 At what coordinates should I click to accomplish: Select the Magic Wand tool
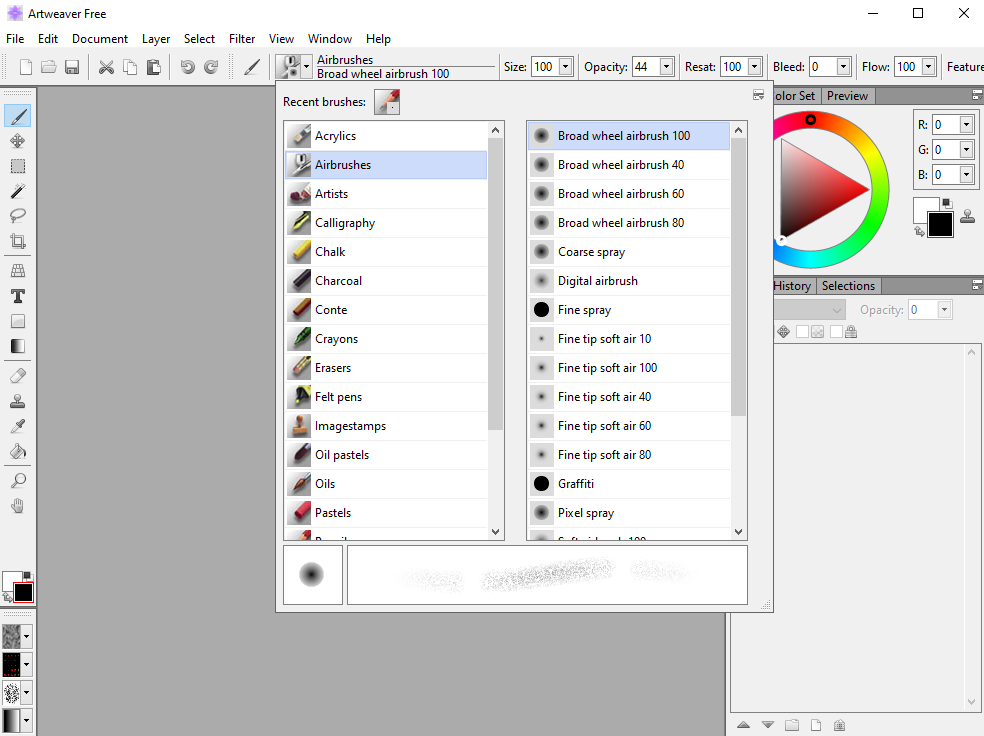click(18, 191)
